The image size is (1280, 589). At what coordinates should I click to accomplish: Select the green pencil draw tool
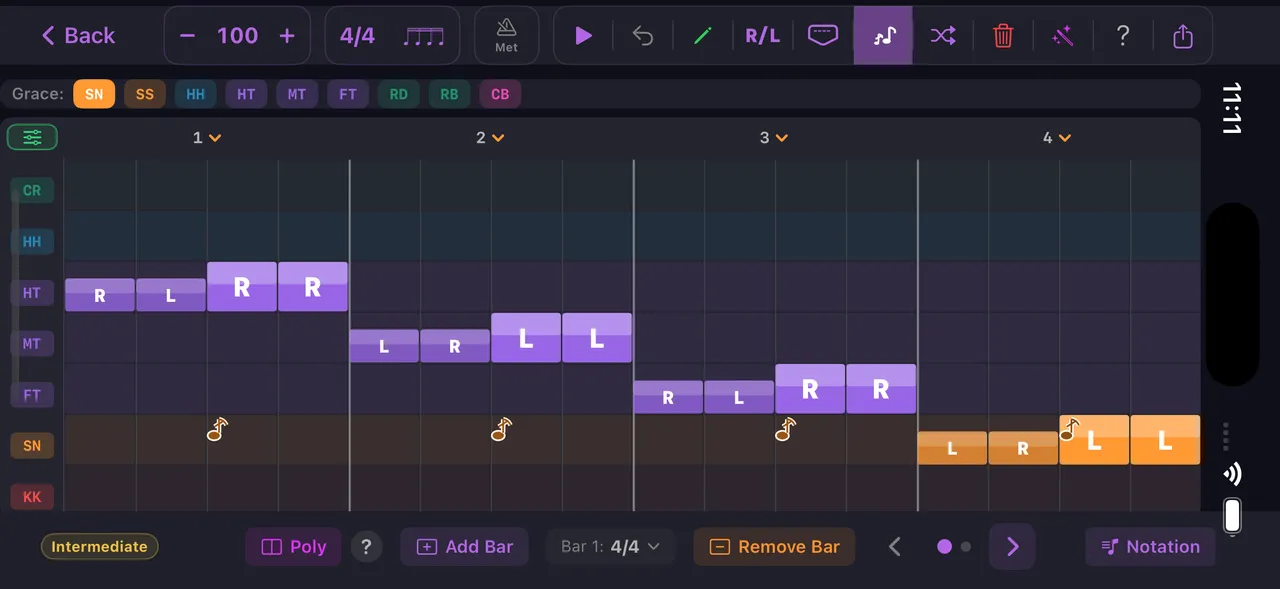703,36
